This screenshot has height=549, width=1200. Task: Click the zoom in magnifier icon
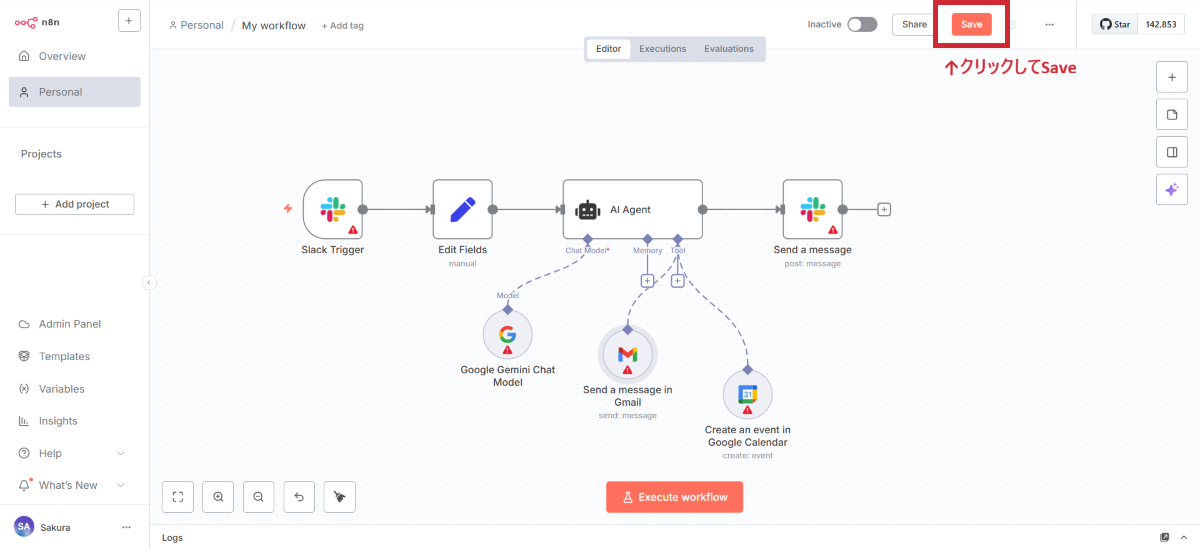click(218, 496)
